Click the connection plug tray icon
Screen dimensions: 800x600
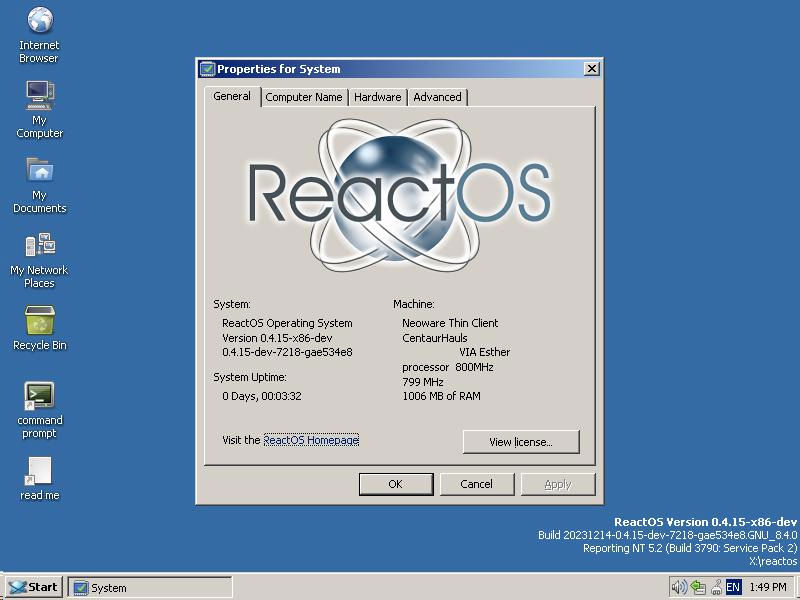[x=717, y=587]
